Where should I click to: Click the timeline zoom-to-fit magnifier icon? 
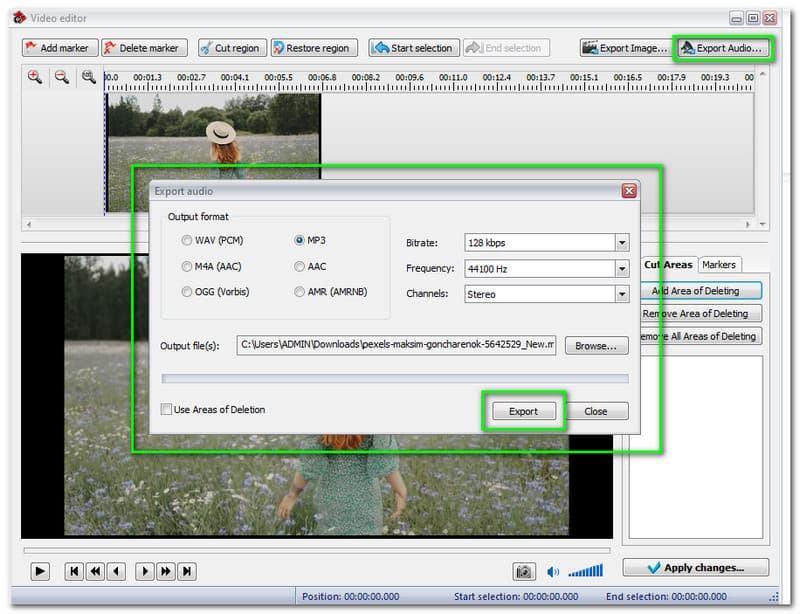point(89,78)
